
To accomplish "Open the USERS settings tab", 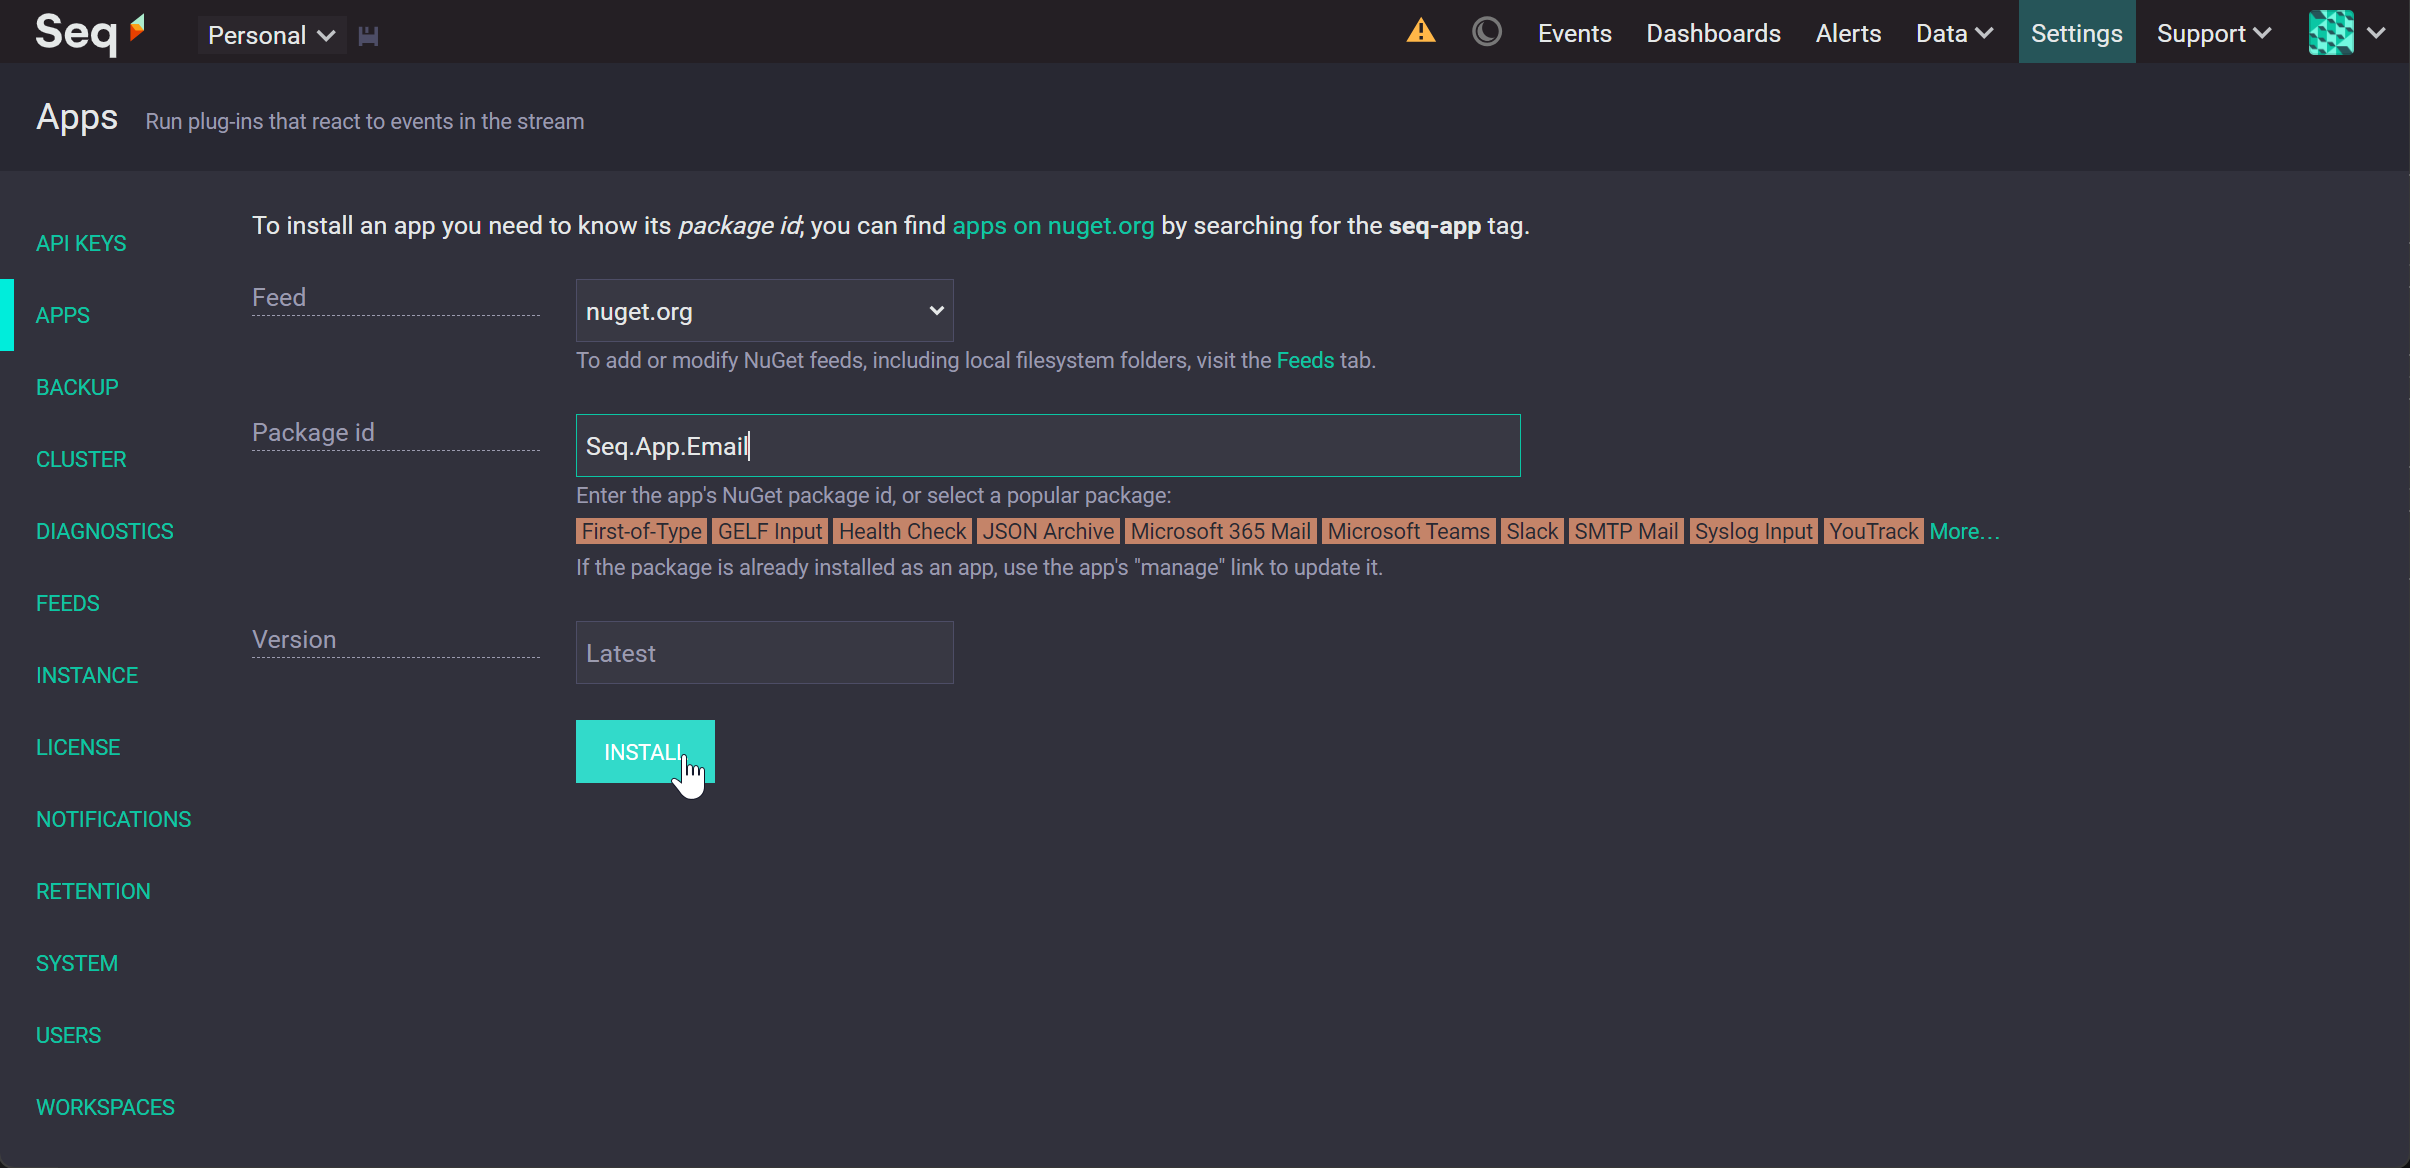I will coord(68,1035).
